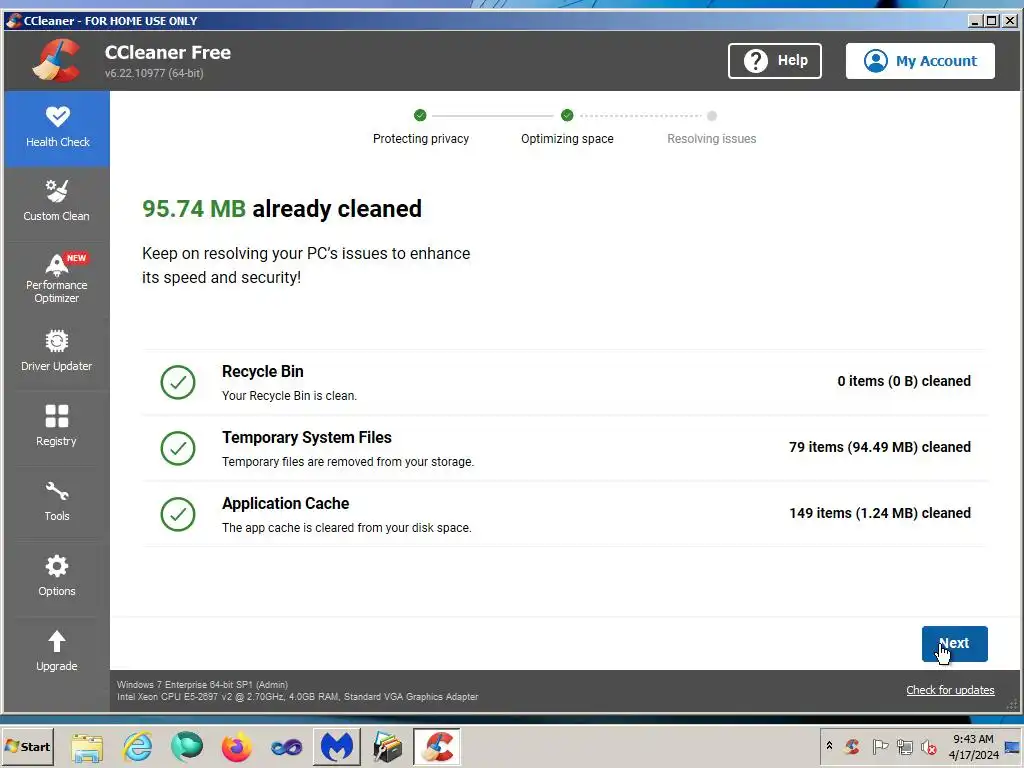
Task: Click the Show desktop button in the taskbar
Action: coord(1012,746)
